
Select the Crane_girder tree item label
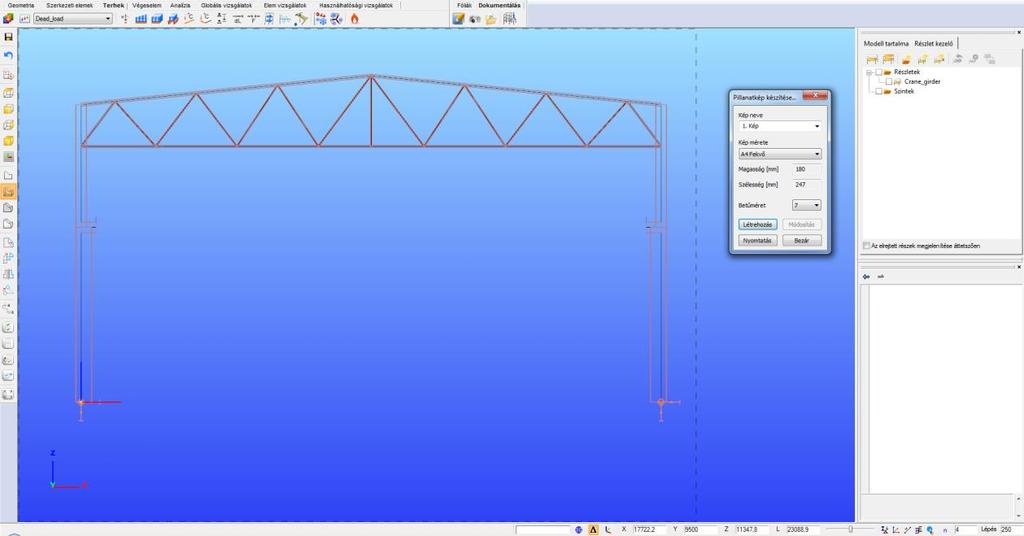tap(922, 82)
